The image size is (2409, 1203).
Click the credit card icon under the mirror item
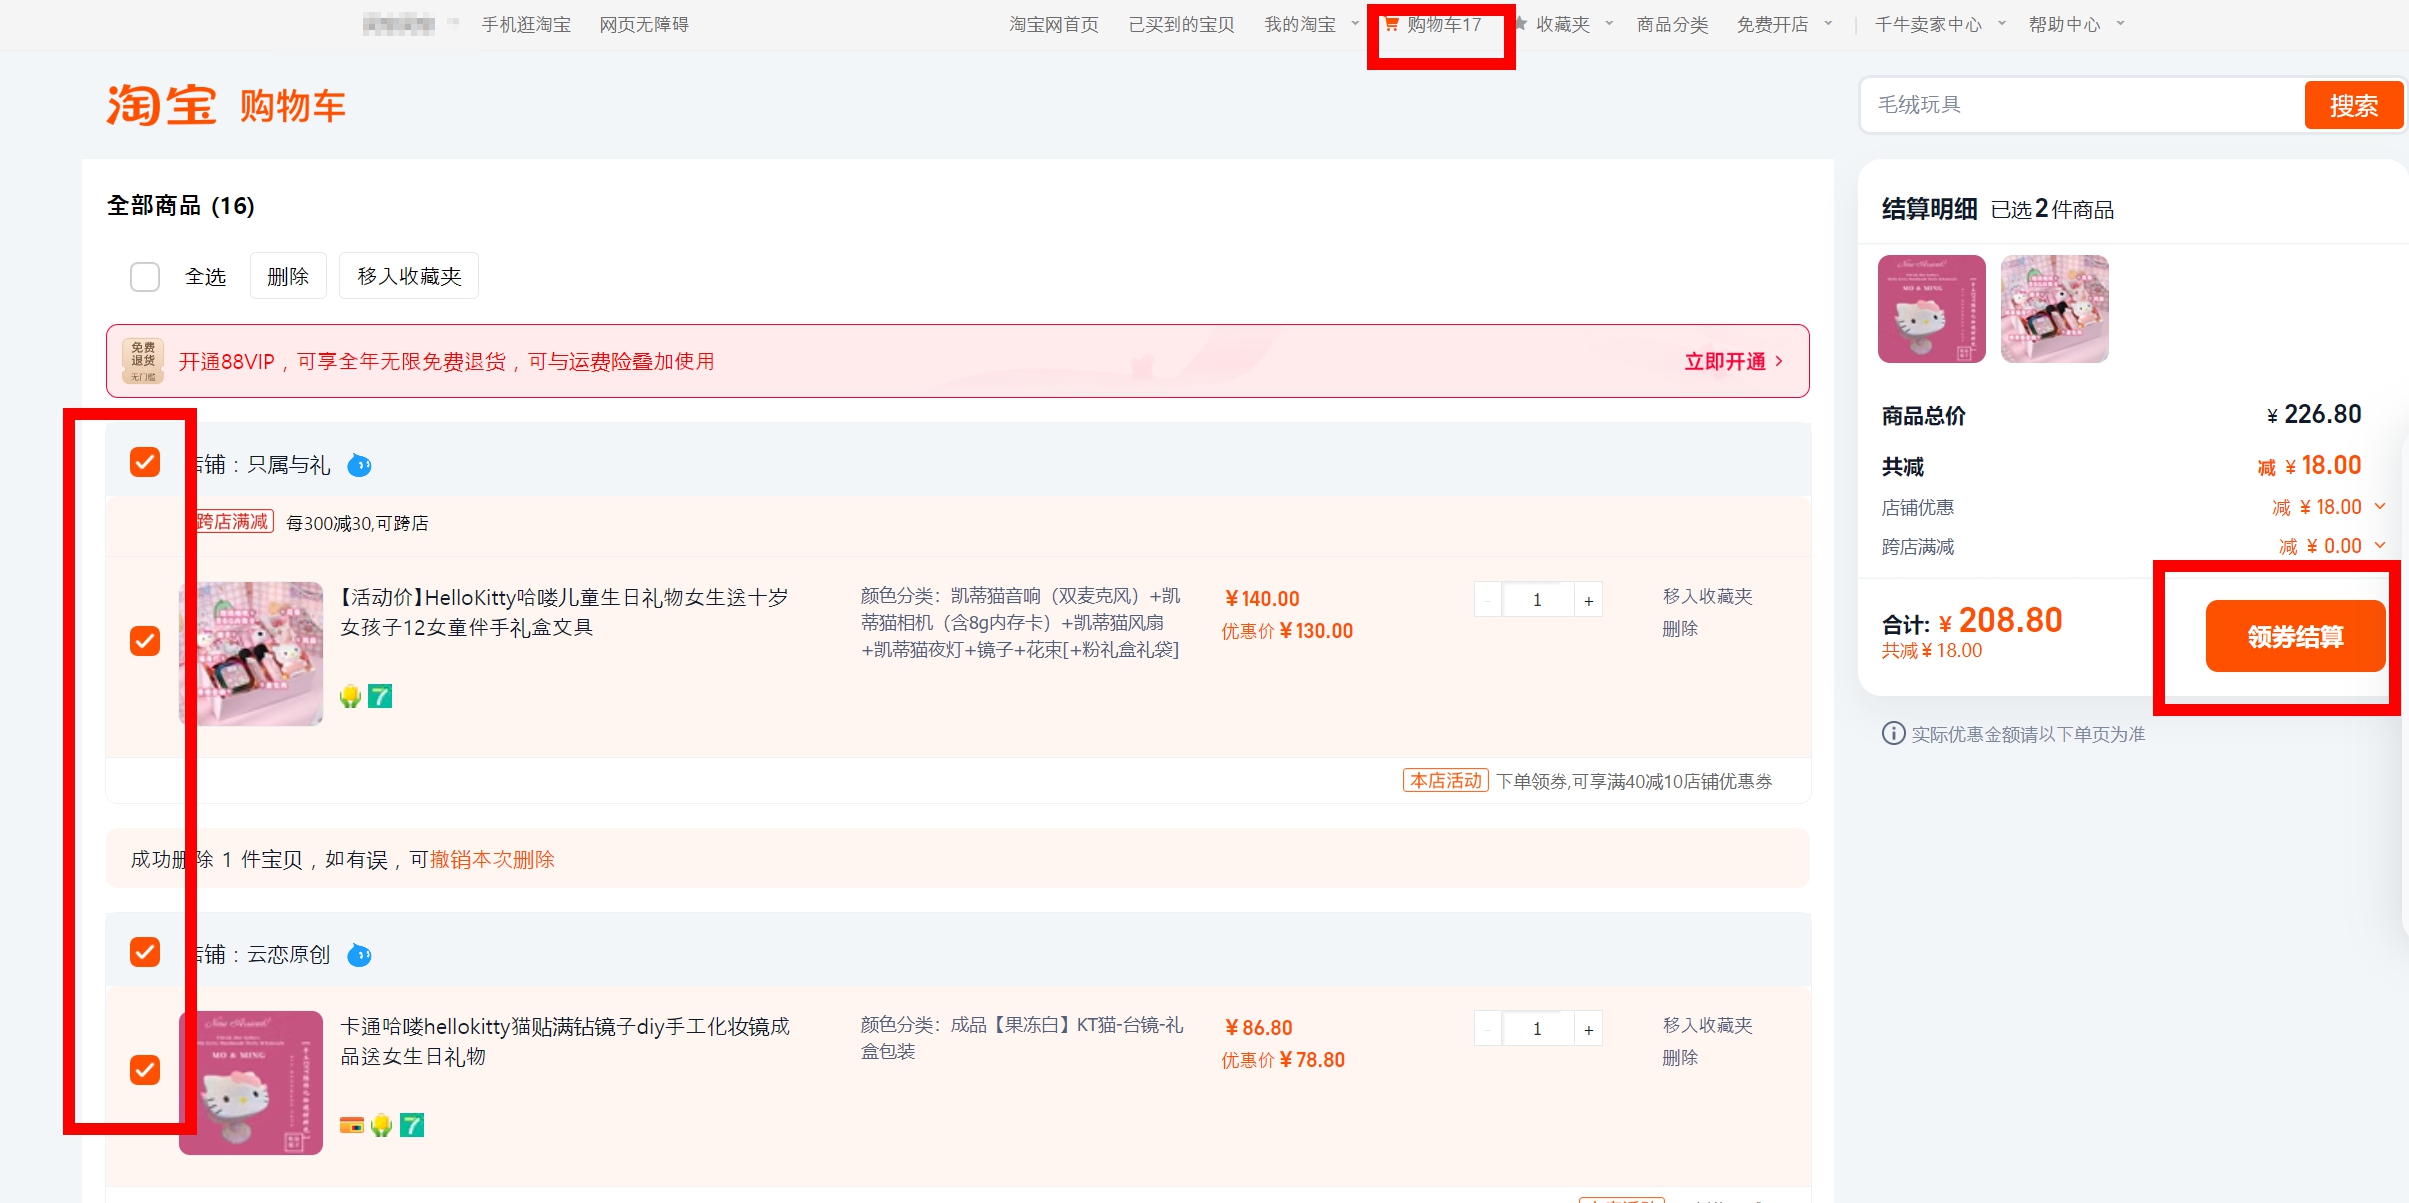click(x=351, y=1125)
